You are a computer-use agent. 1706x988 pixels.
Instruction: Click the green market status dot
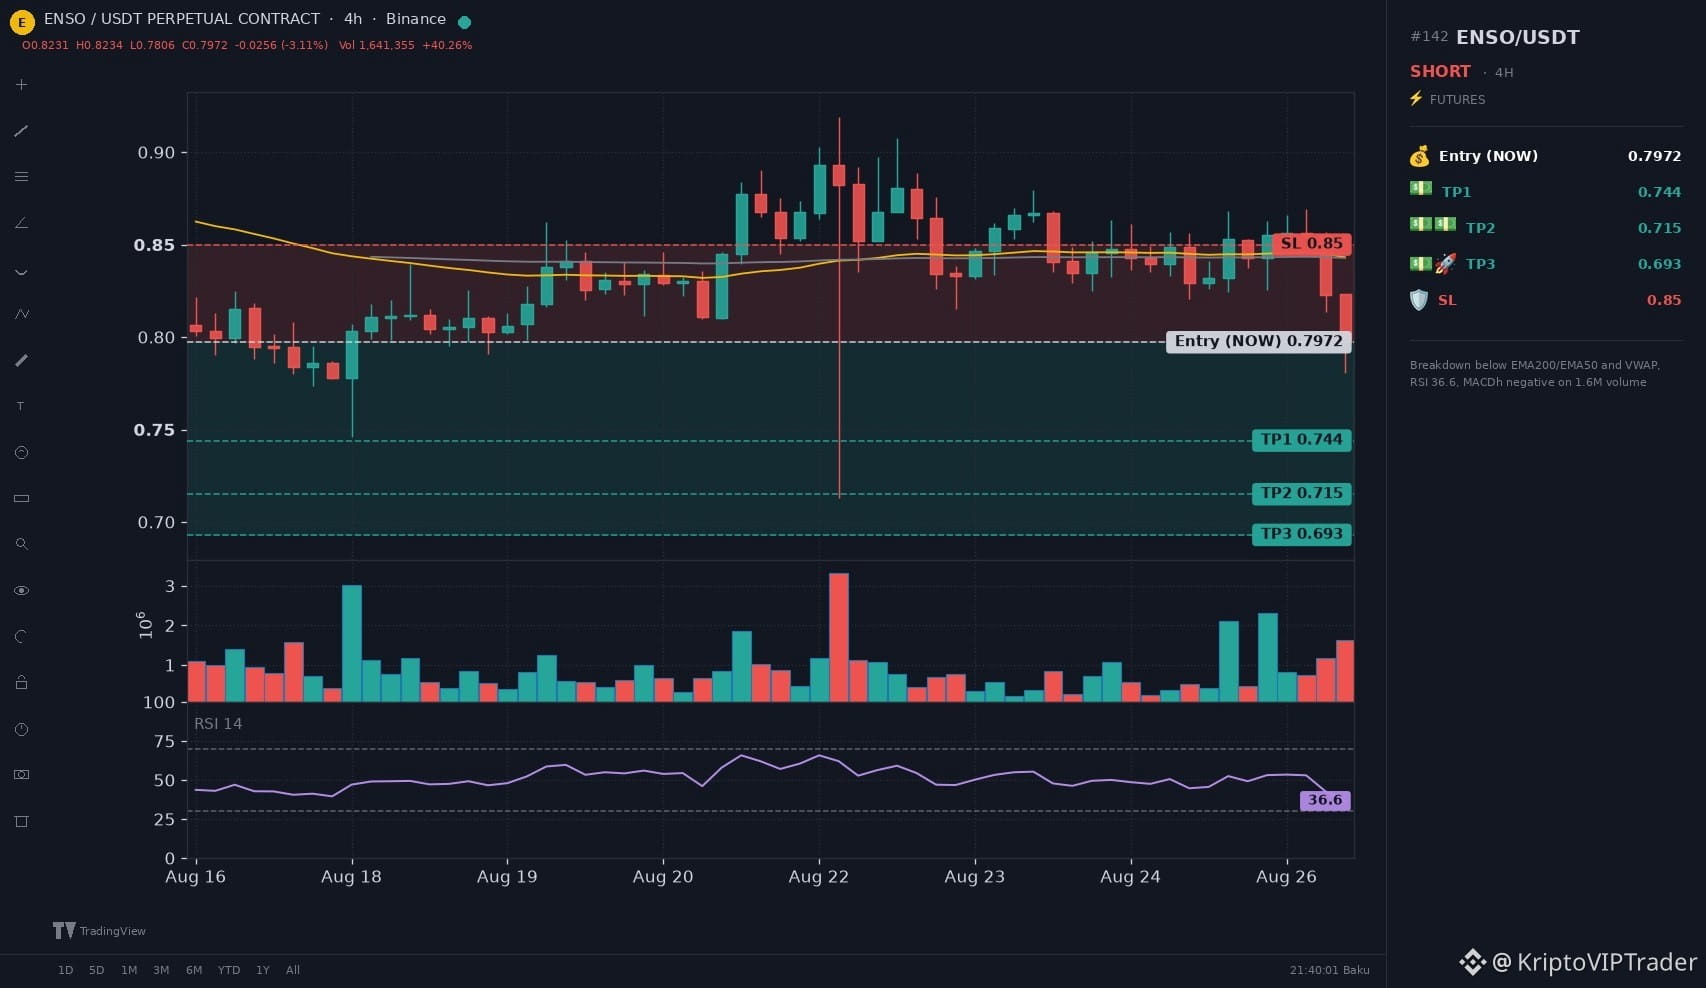(464, 22)
